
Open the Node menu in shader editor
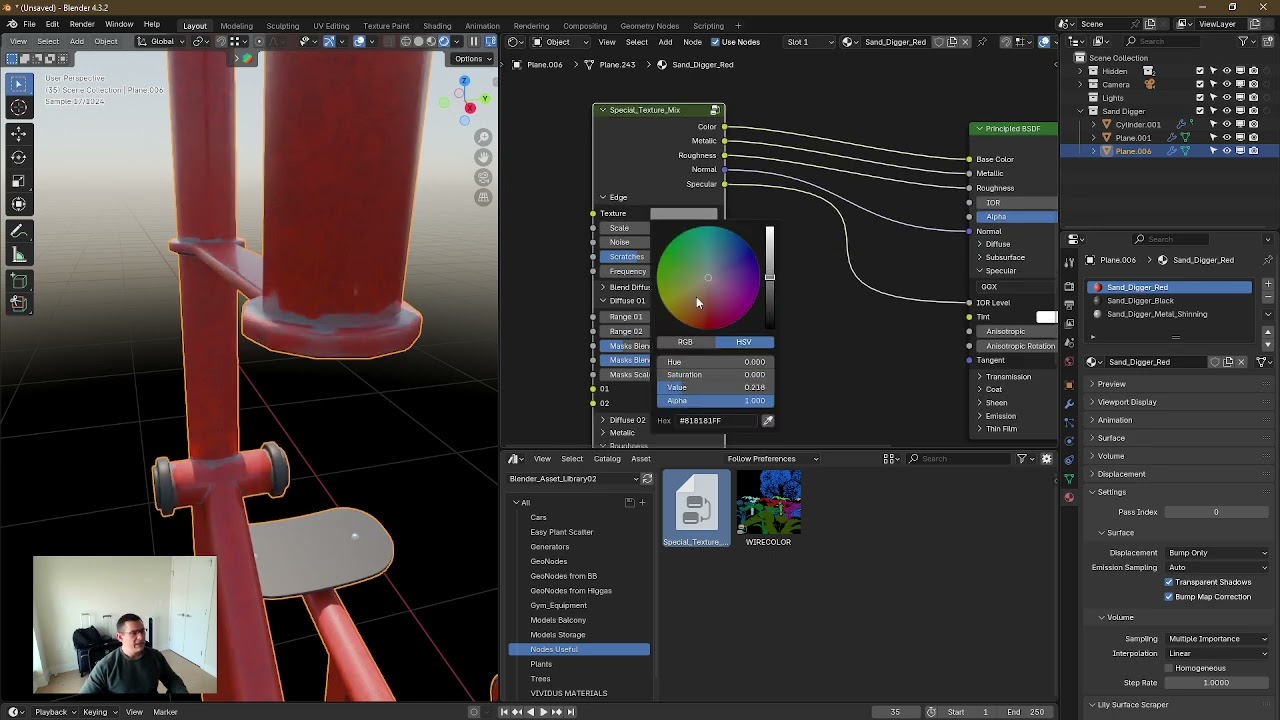[692, 42]
